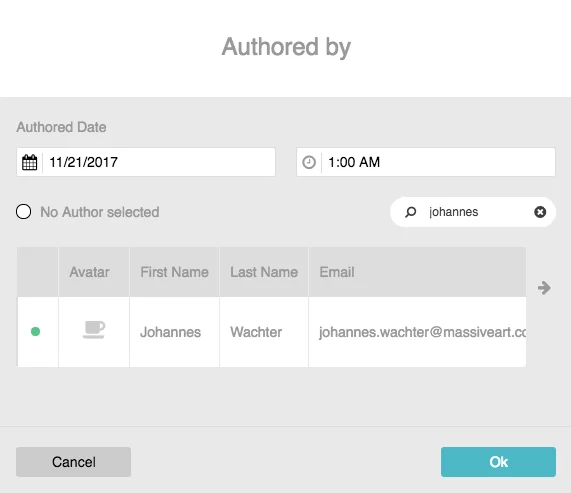Viewport: 571px width, 493px height.
Task: Click the 'No Author selected' label text
Action: [100, 212]
